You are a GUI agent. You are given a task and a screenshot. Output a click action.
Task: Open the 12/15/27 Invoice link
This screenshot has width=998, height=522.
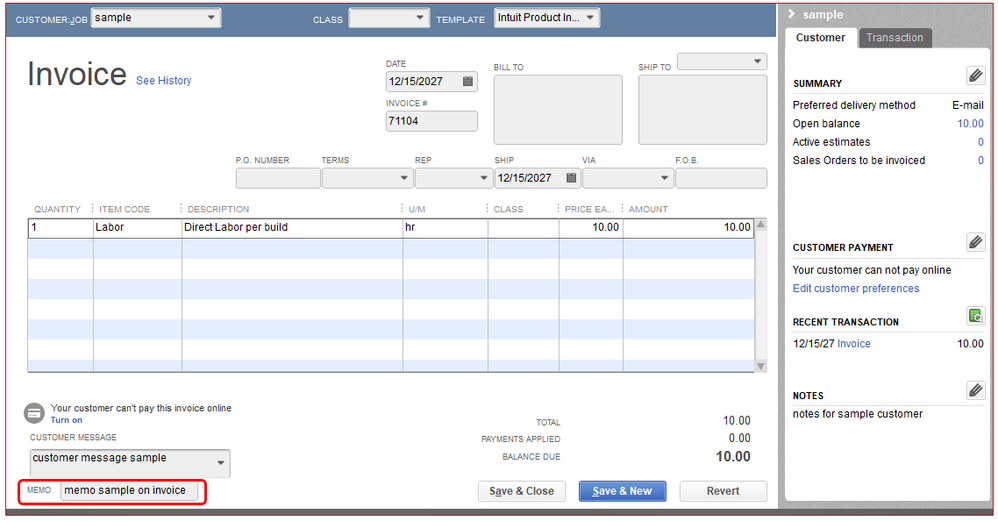pyautogui.click(x=854, y=344)
